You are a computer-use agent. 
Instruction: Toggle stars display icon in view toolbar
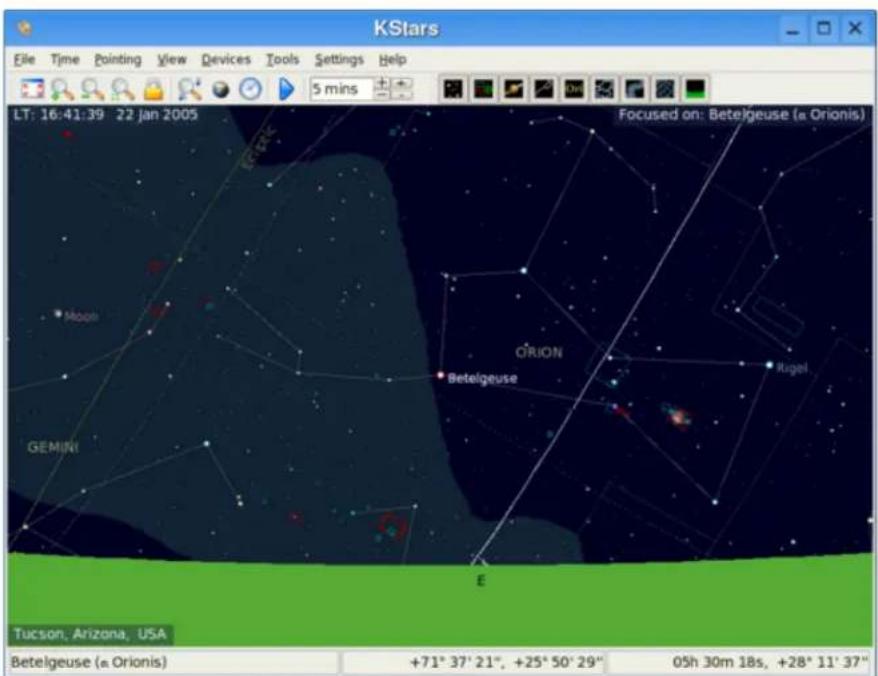453,88
